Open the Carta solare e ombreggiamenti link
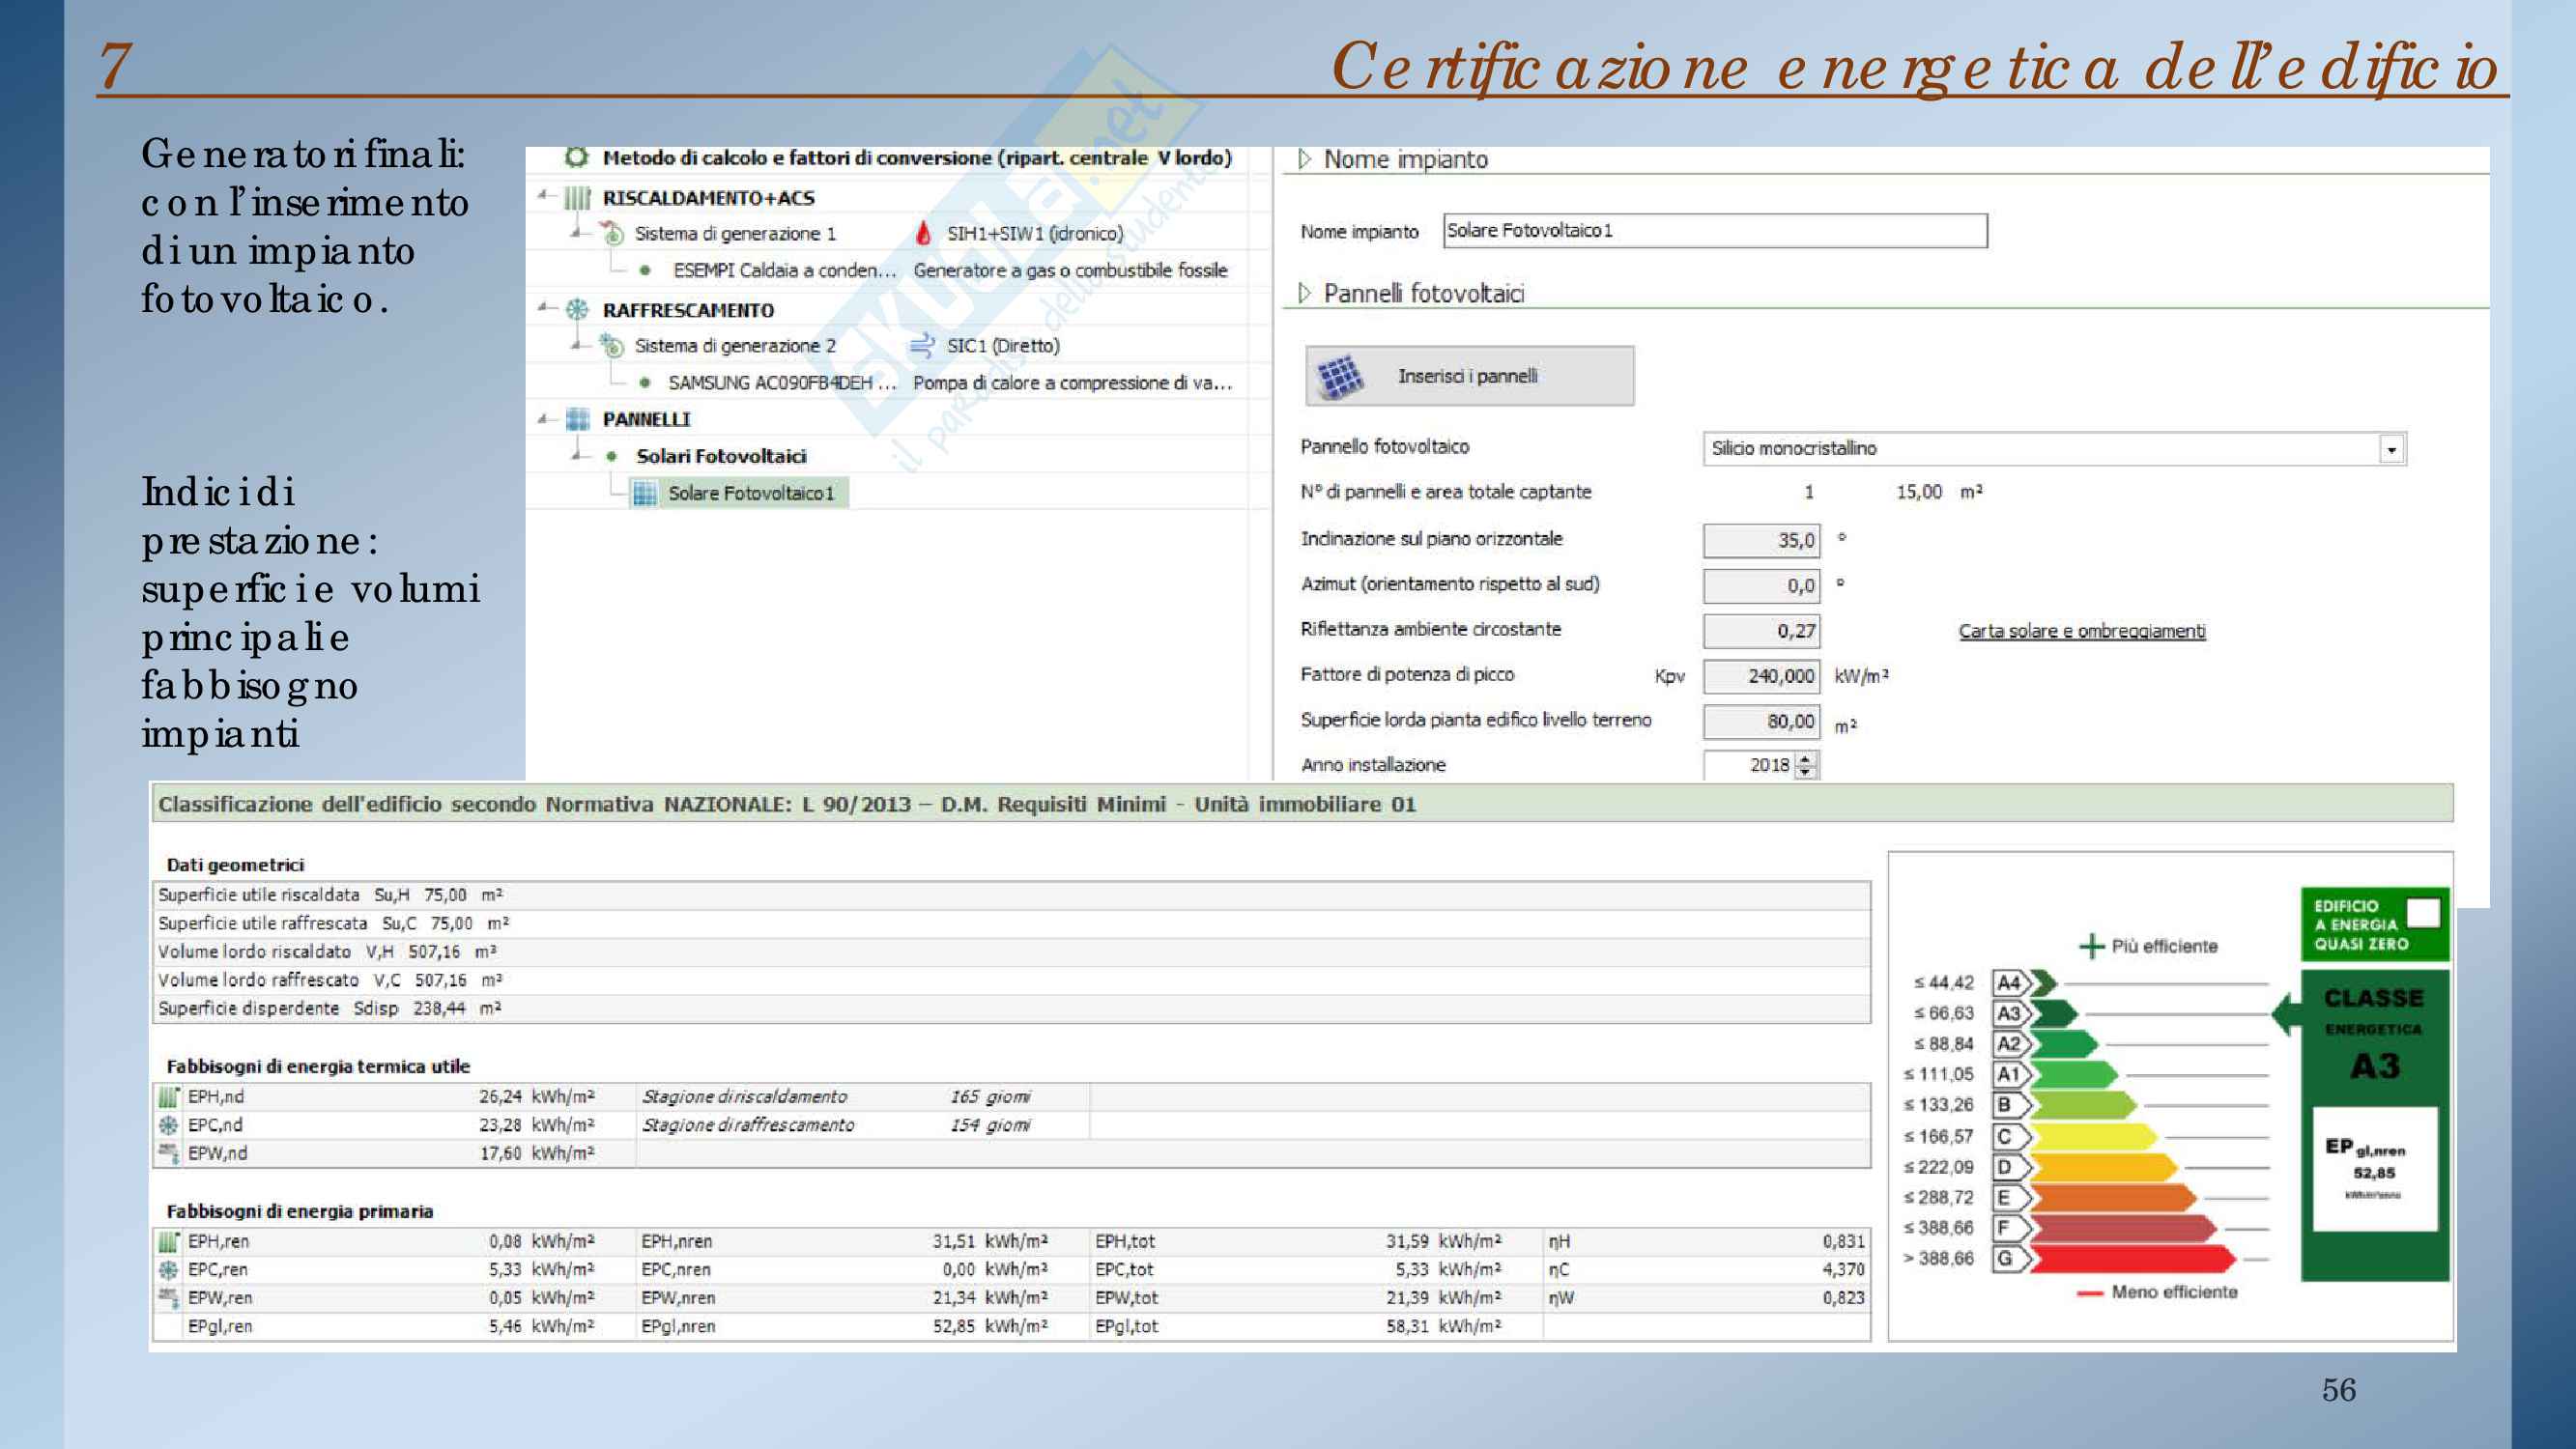The height and width of the screenshot is (1449, 2576). click(2081, 631)
